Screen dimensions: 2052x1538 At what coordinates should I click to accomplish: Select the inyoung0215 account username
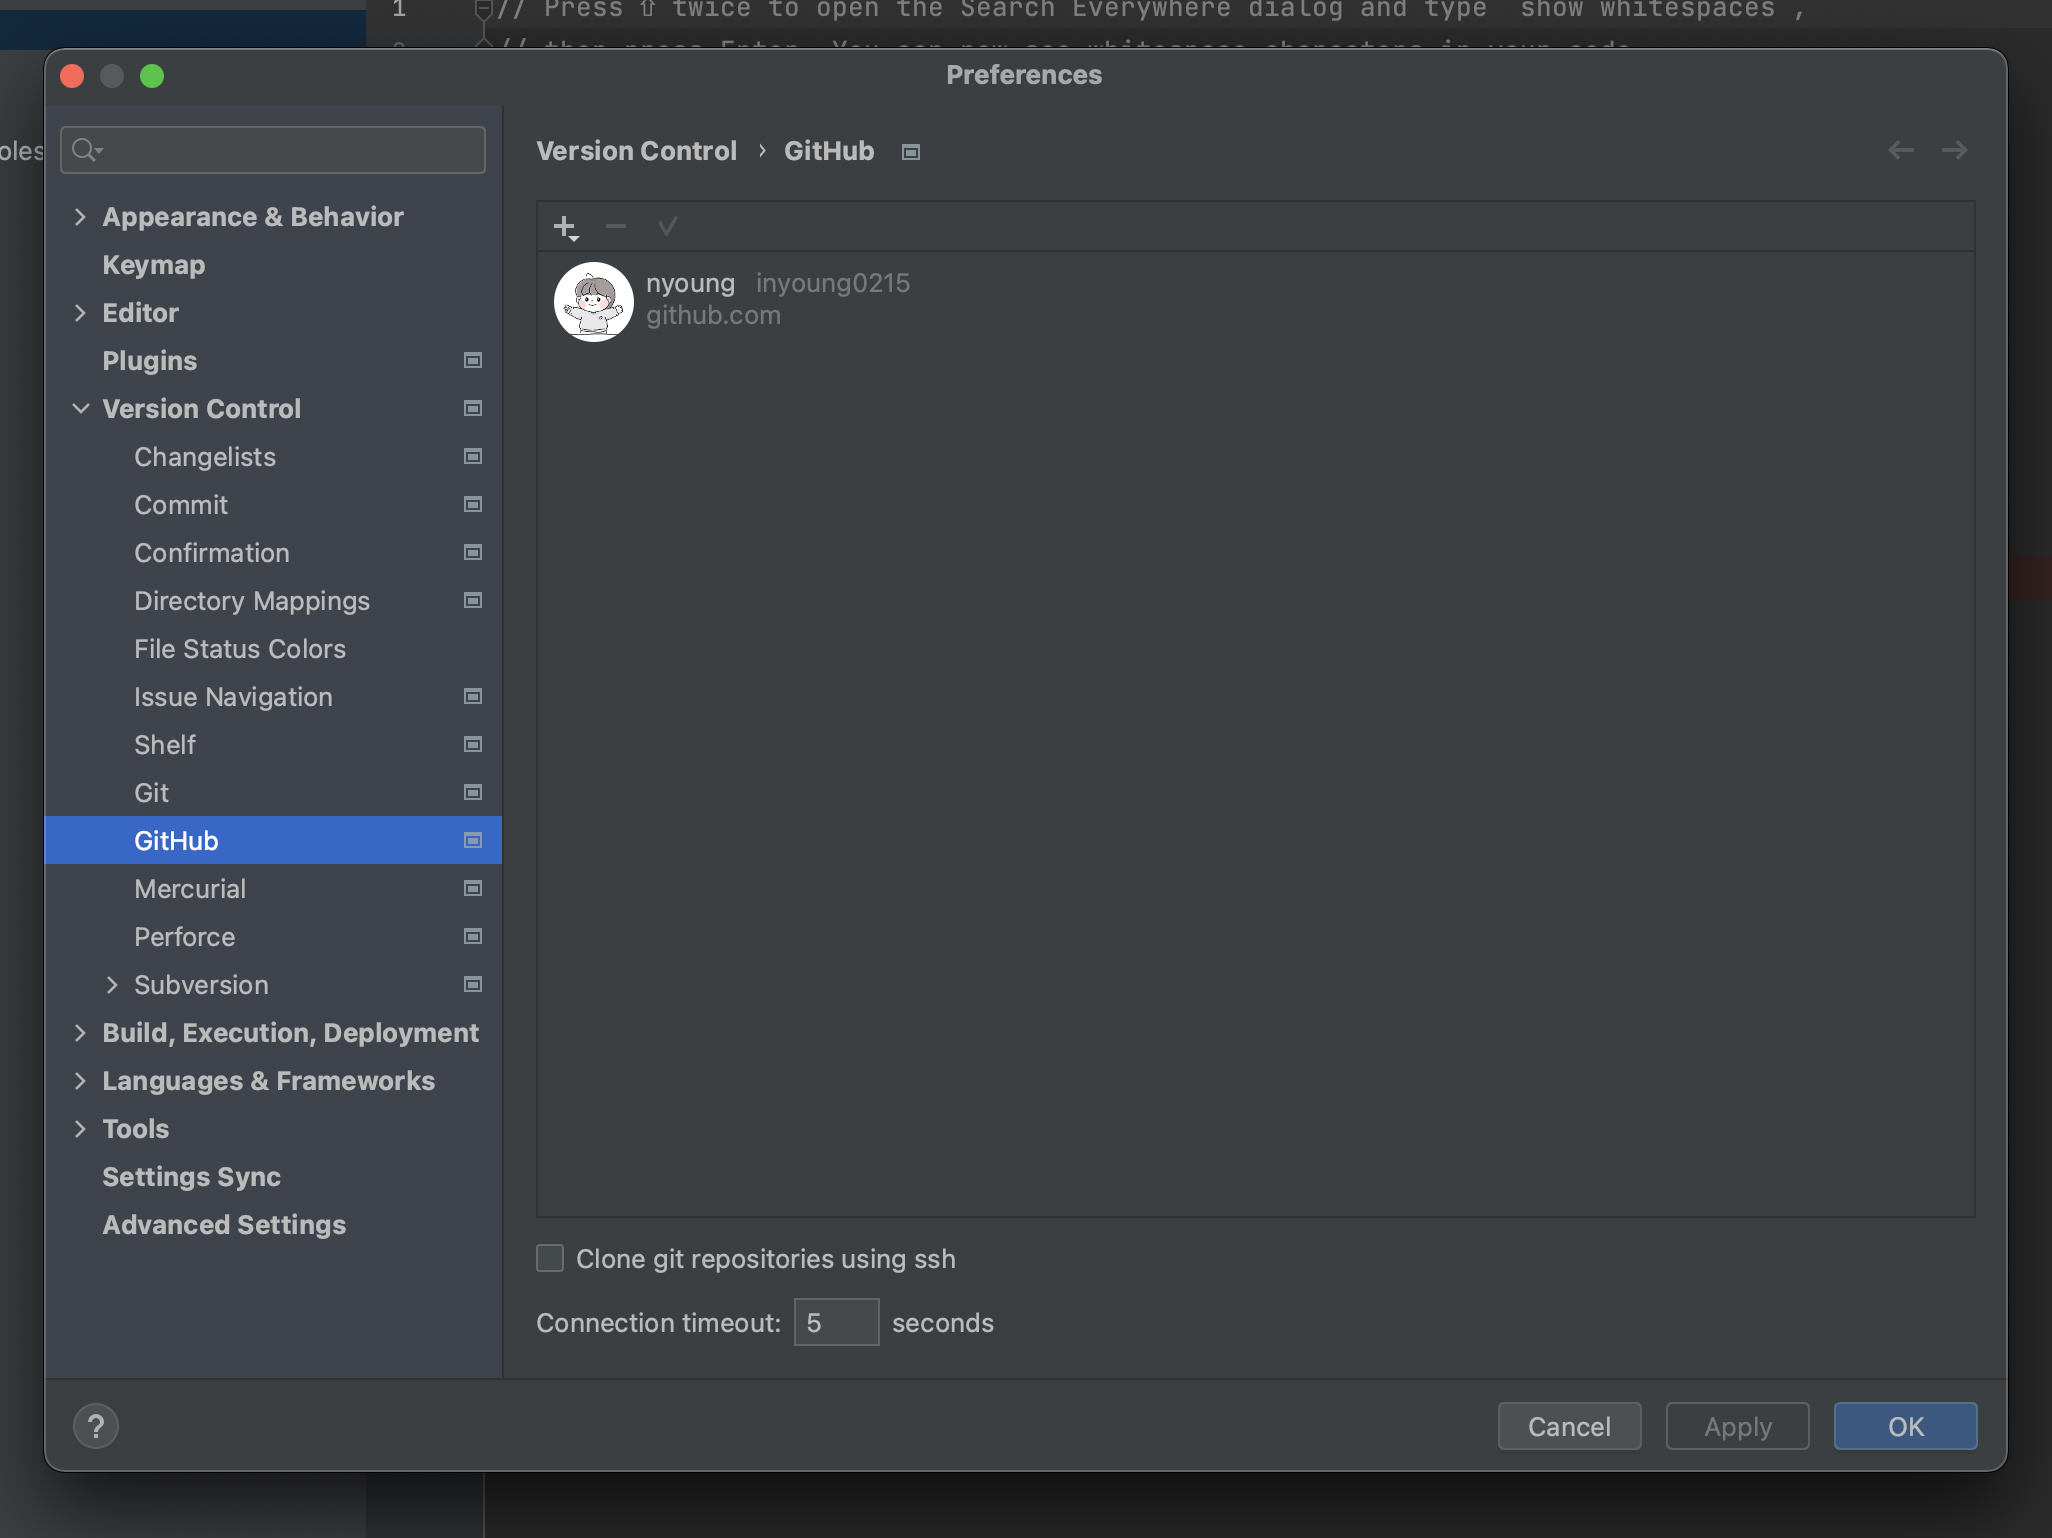click(x=832, y=283)
